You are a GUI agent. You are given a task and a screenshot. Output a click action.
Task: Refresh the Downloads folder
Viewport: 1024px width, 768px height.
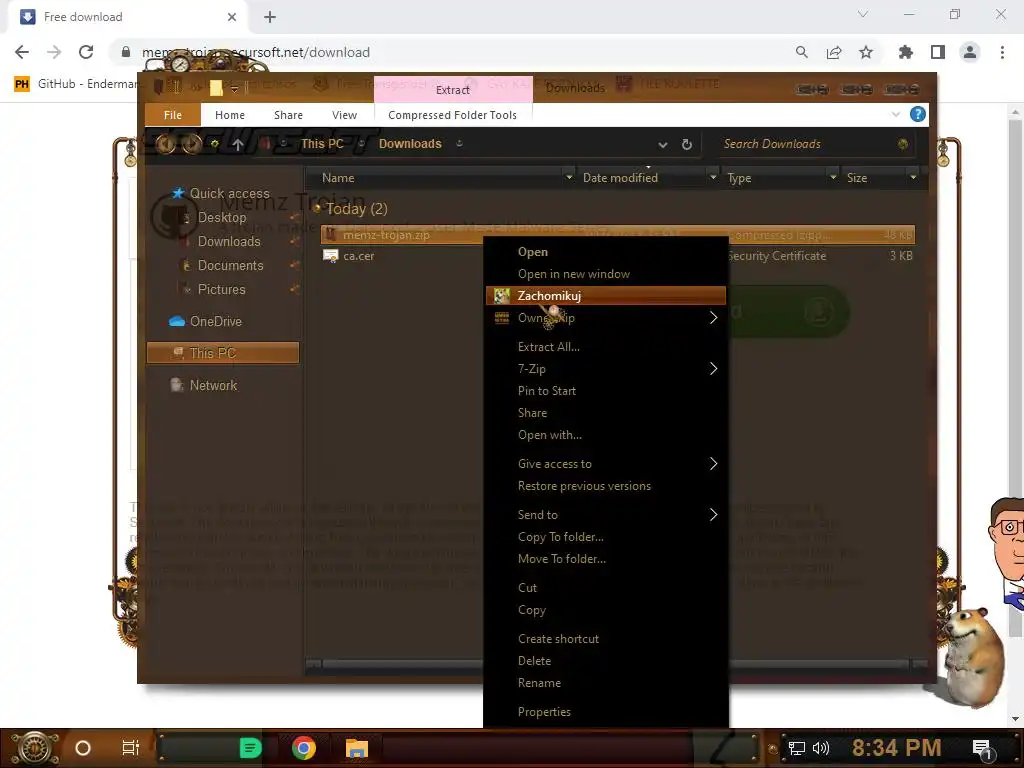[x=686, y=144]
